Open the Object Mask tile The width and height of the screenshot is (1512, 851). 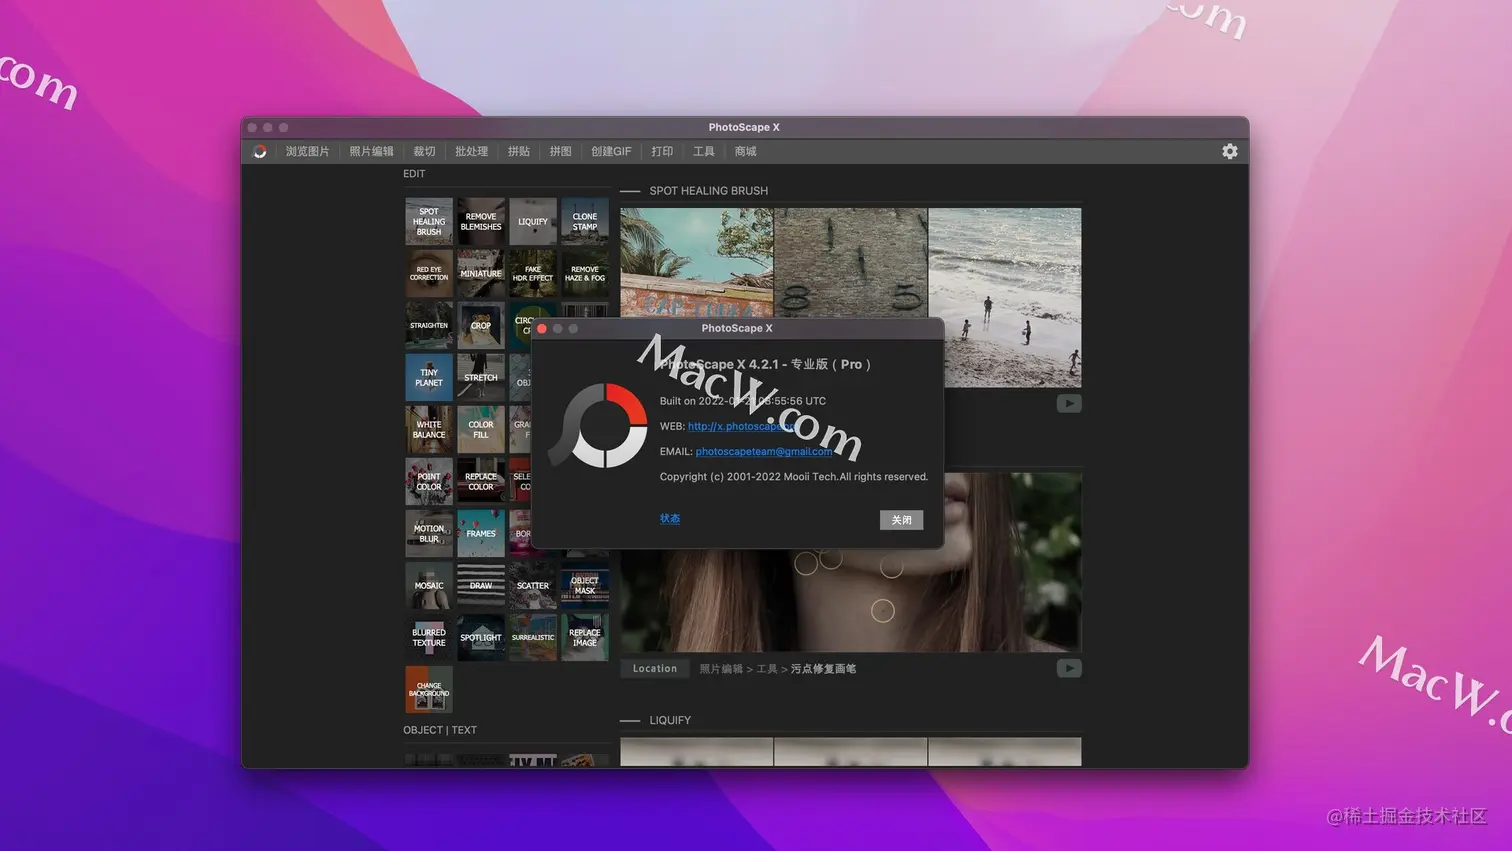coord(585,585)
